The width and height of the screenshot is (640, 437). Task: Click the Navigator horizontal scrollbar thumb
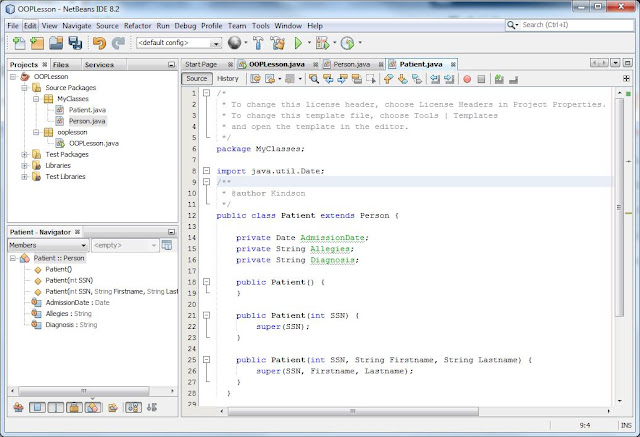[x=84, y=391]
